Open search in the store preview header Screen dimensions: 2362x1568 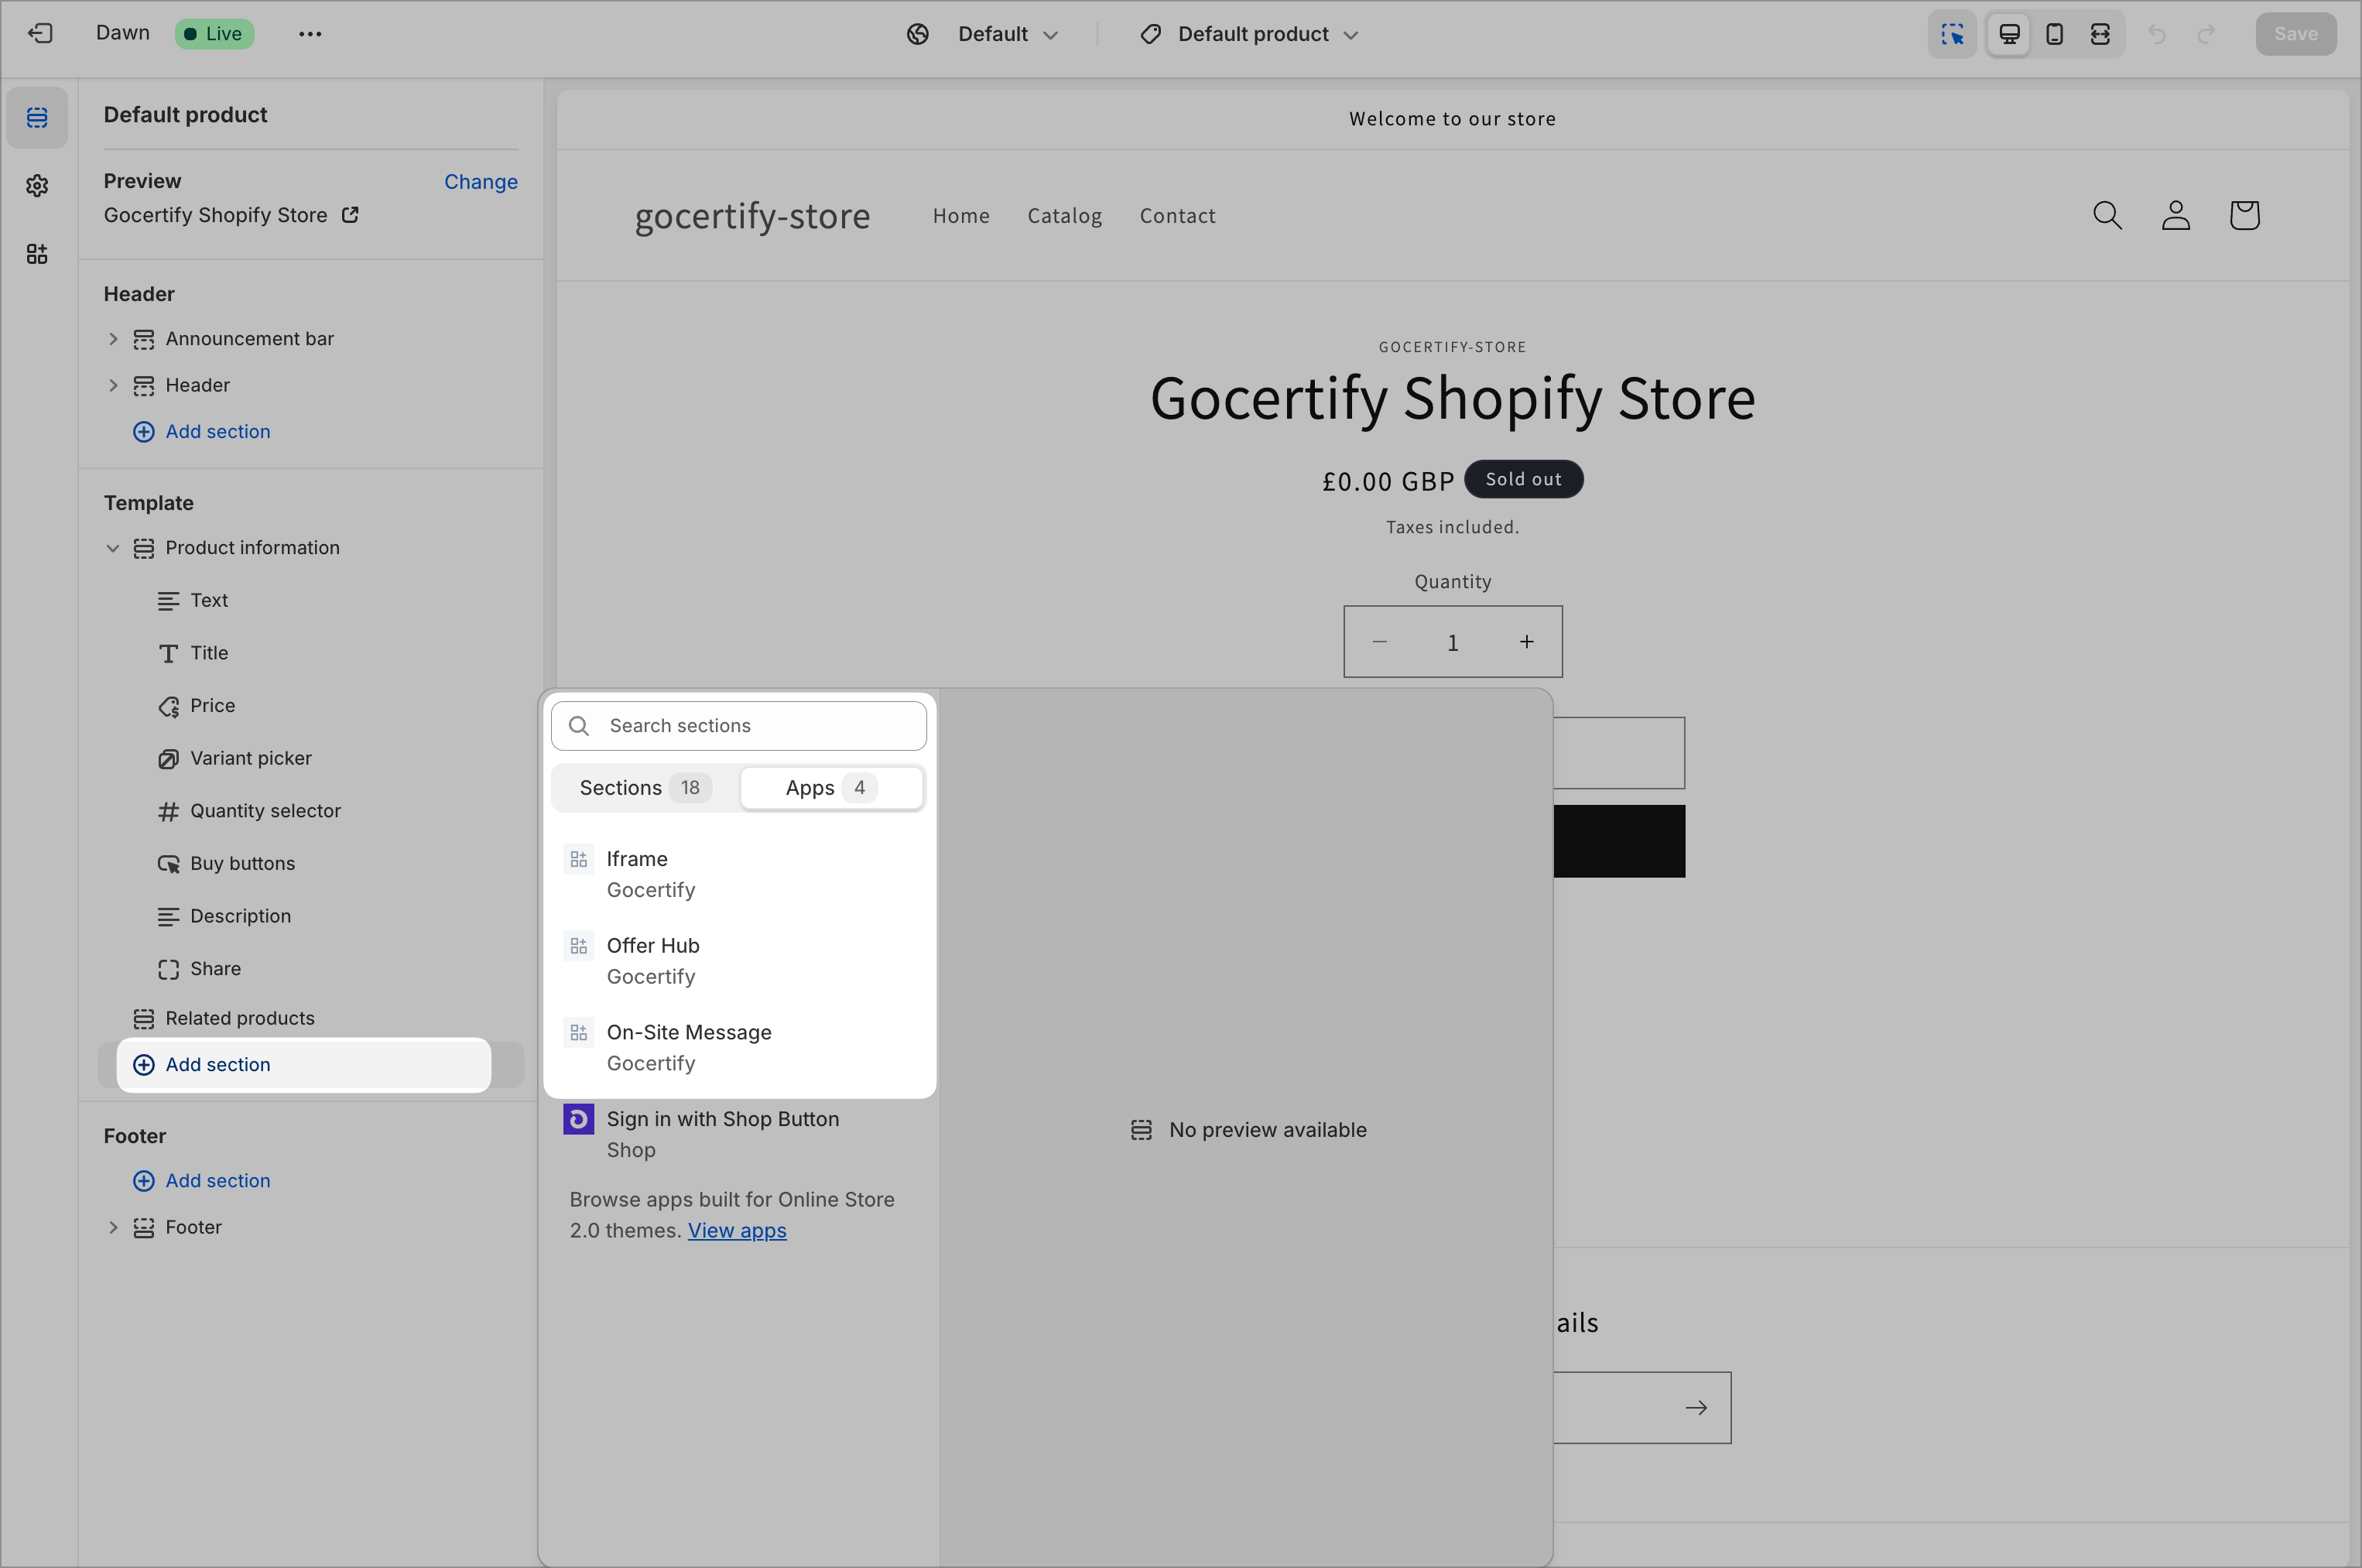pyautogui.click(x=2107, y=215)
